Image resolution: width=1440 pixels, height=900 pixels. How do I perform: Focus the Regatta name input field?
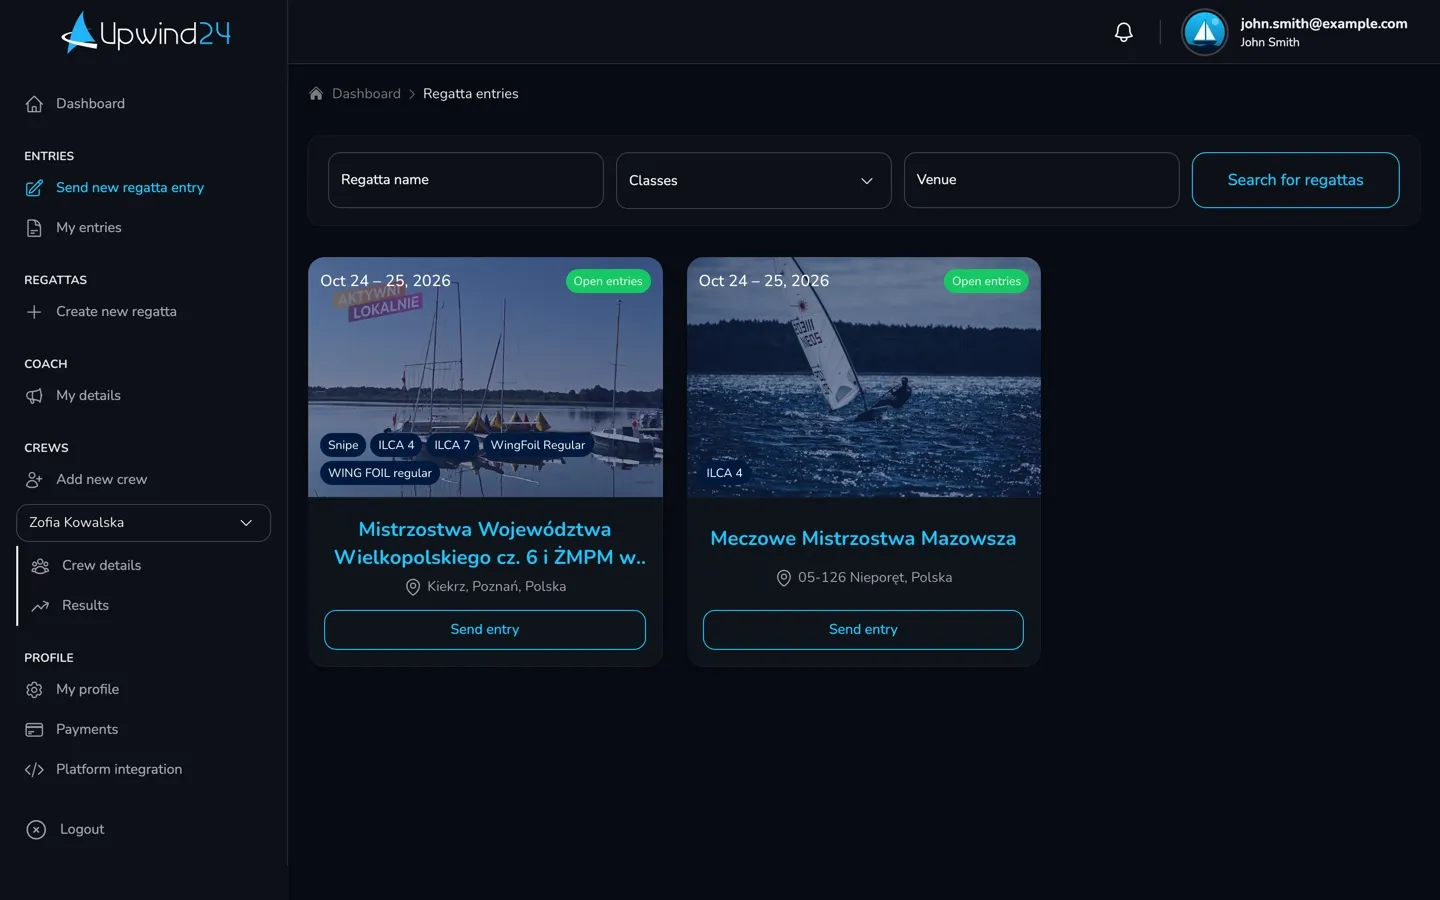coord(465,180)
